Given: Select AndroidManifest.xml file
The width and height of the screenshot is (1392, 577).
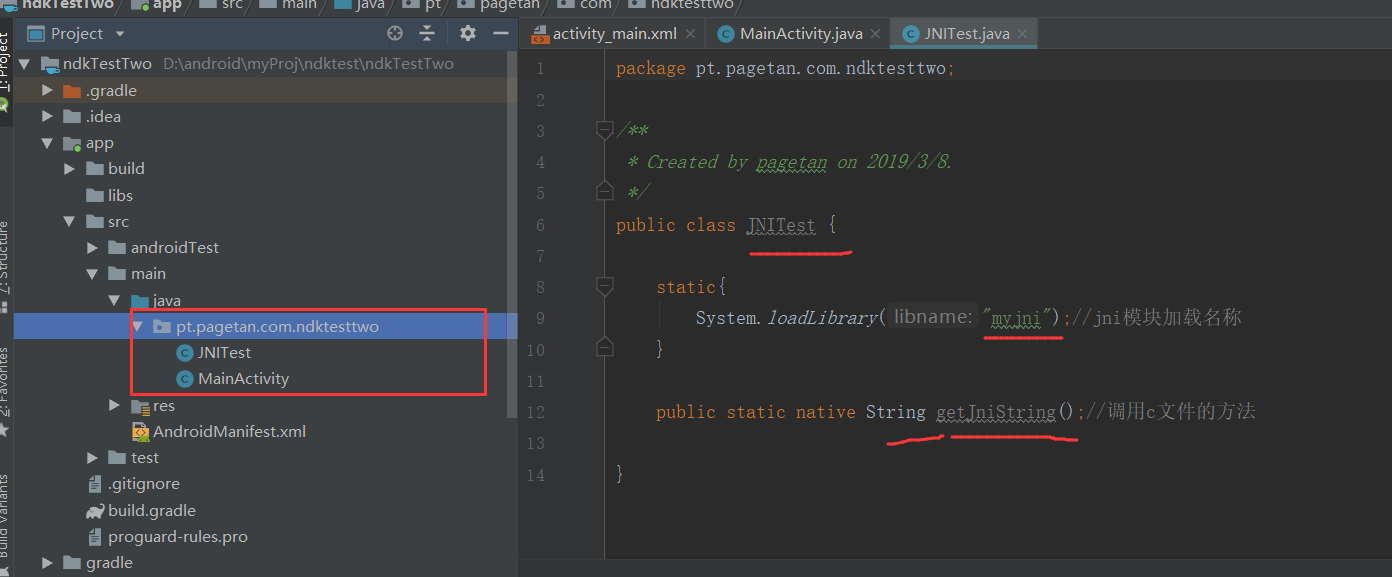Looking at the screenshot, I should pyautogui.click(x=229, y=431).
